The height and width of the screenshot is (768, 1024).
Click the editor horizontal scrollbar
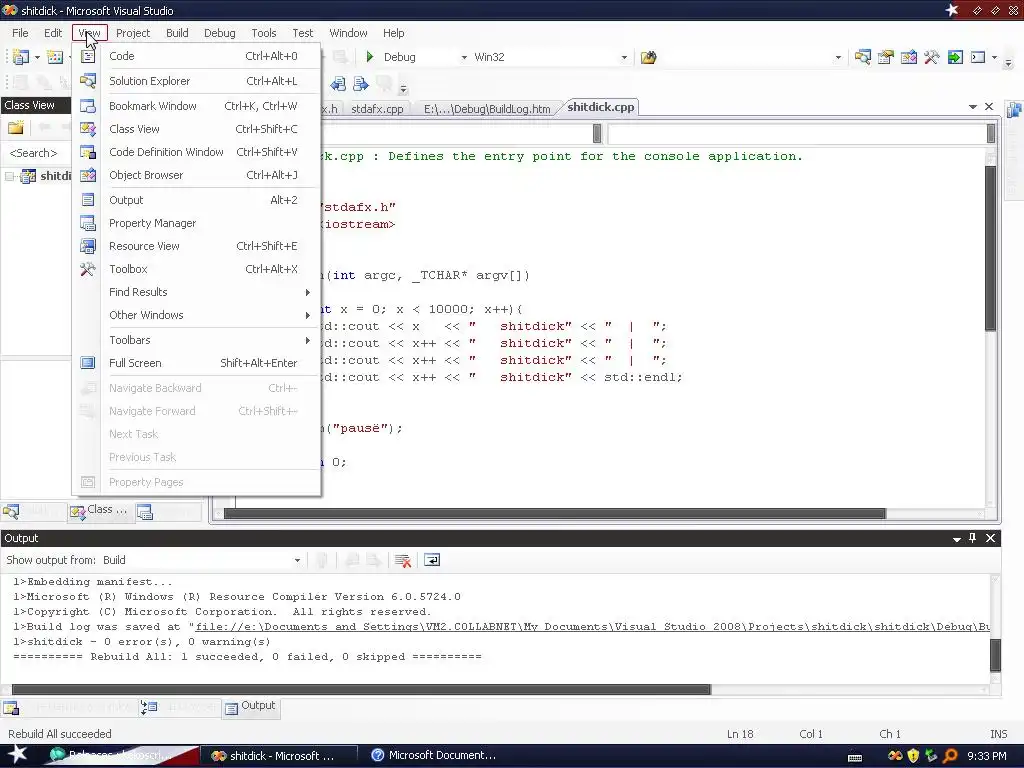(x=554, y=514)
